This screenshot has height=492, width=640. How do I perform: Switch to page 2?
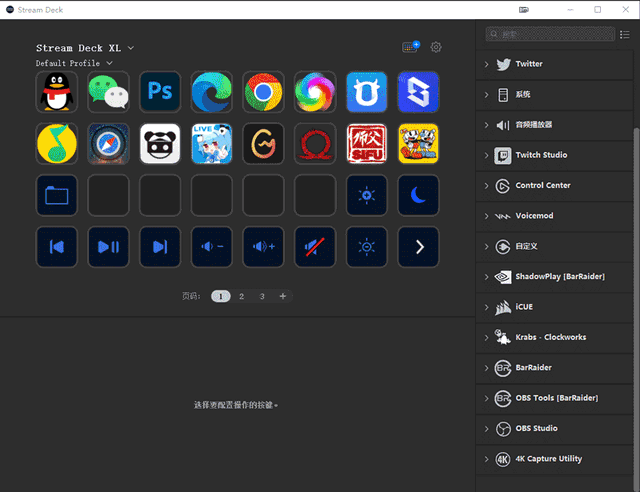tap(242, 296)
